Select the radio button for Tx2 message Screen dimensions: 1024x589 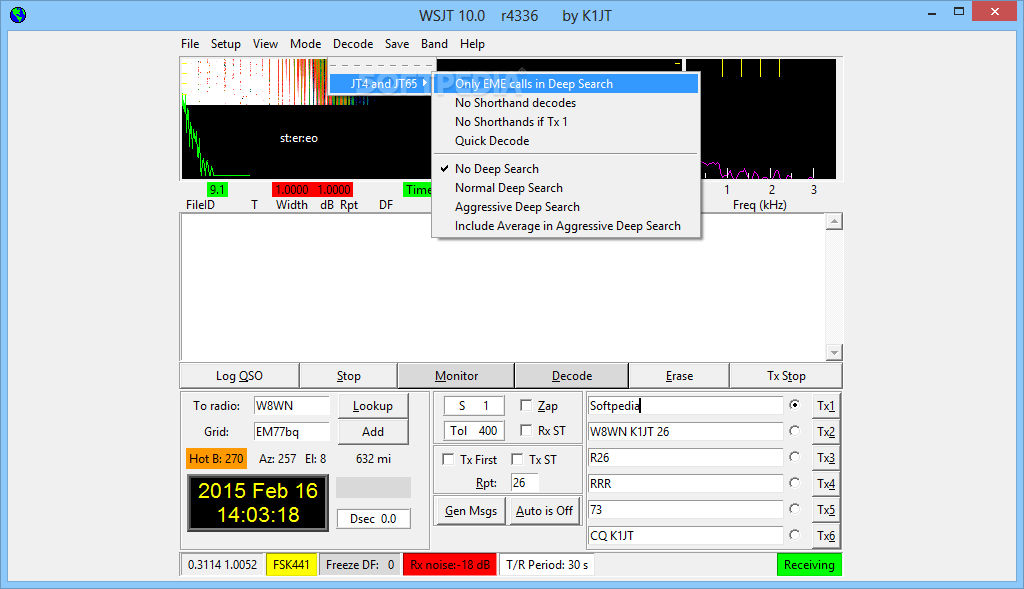(x=794, y=430)
